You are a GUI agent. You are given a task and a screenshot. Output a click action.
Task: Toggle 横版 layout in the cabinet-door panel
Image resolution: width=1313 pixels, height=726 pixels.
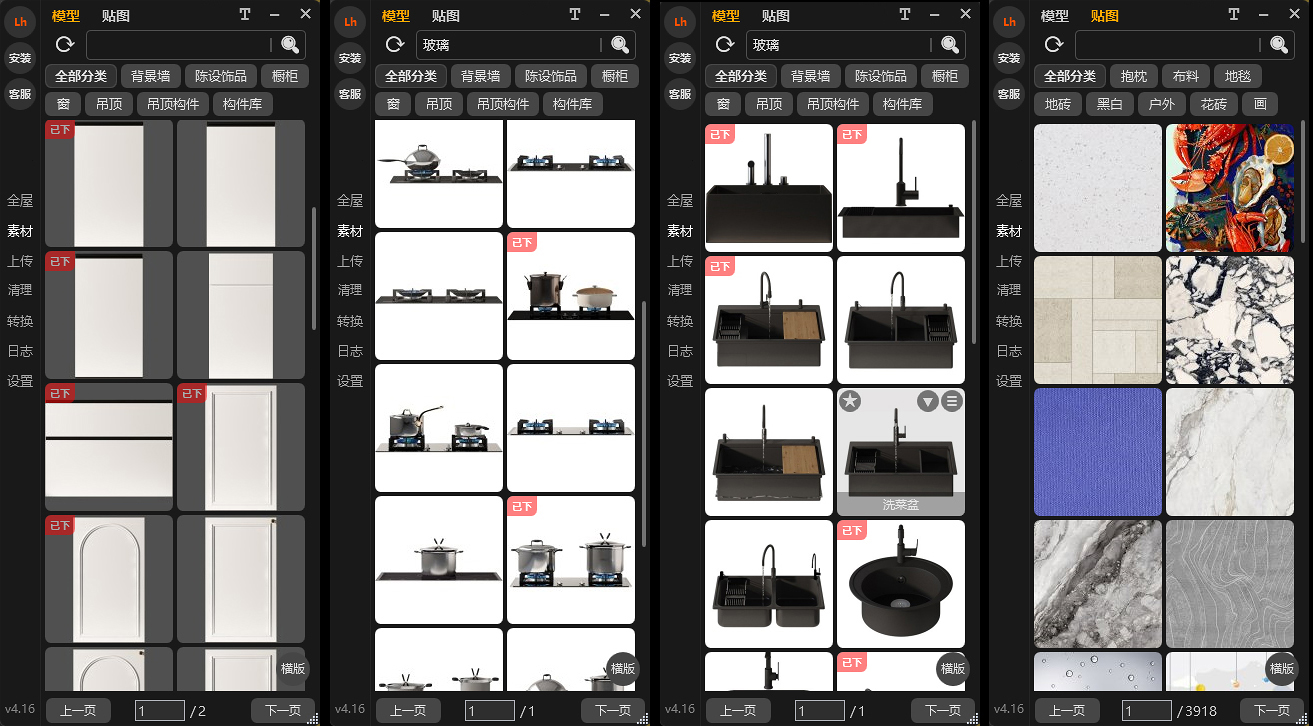[293, 669]
